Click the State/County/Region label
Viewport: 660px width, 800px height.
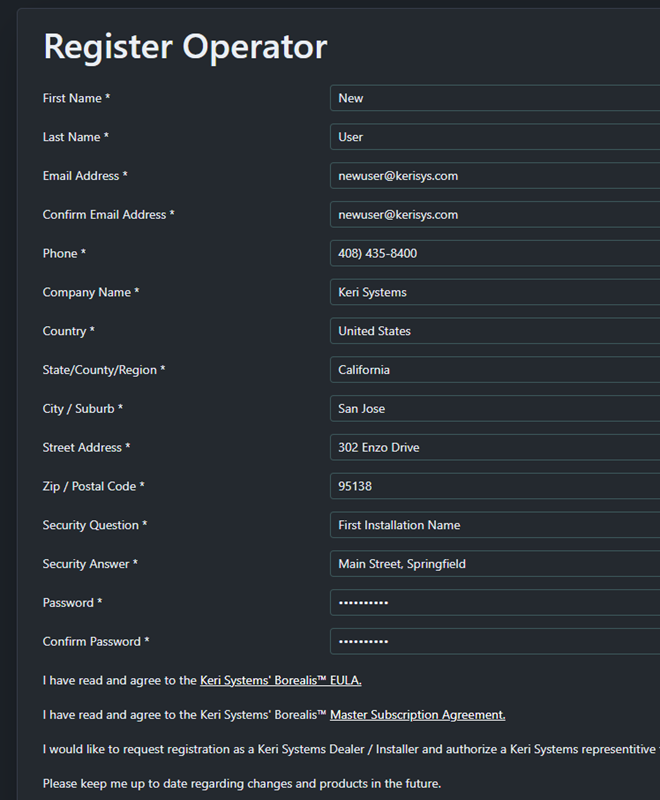[x=104, y=369]
